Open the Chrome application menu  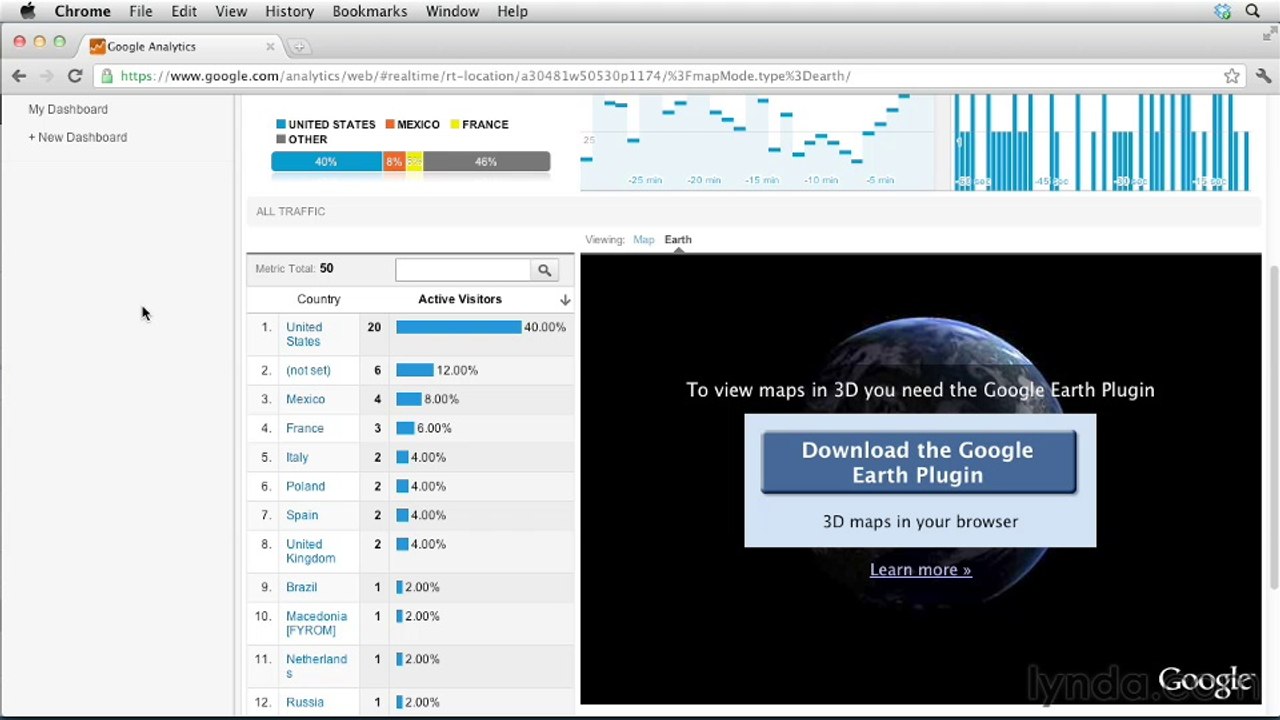coord(82,11)
